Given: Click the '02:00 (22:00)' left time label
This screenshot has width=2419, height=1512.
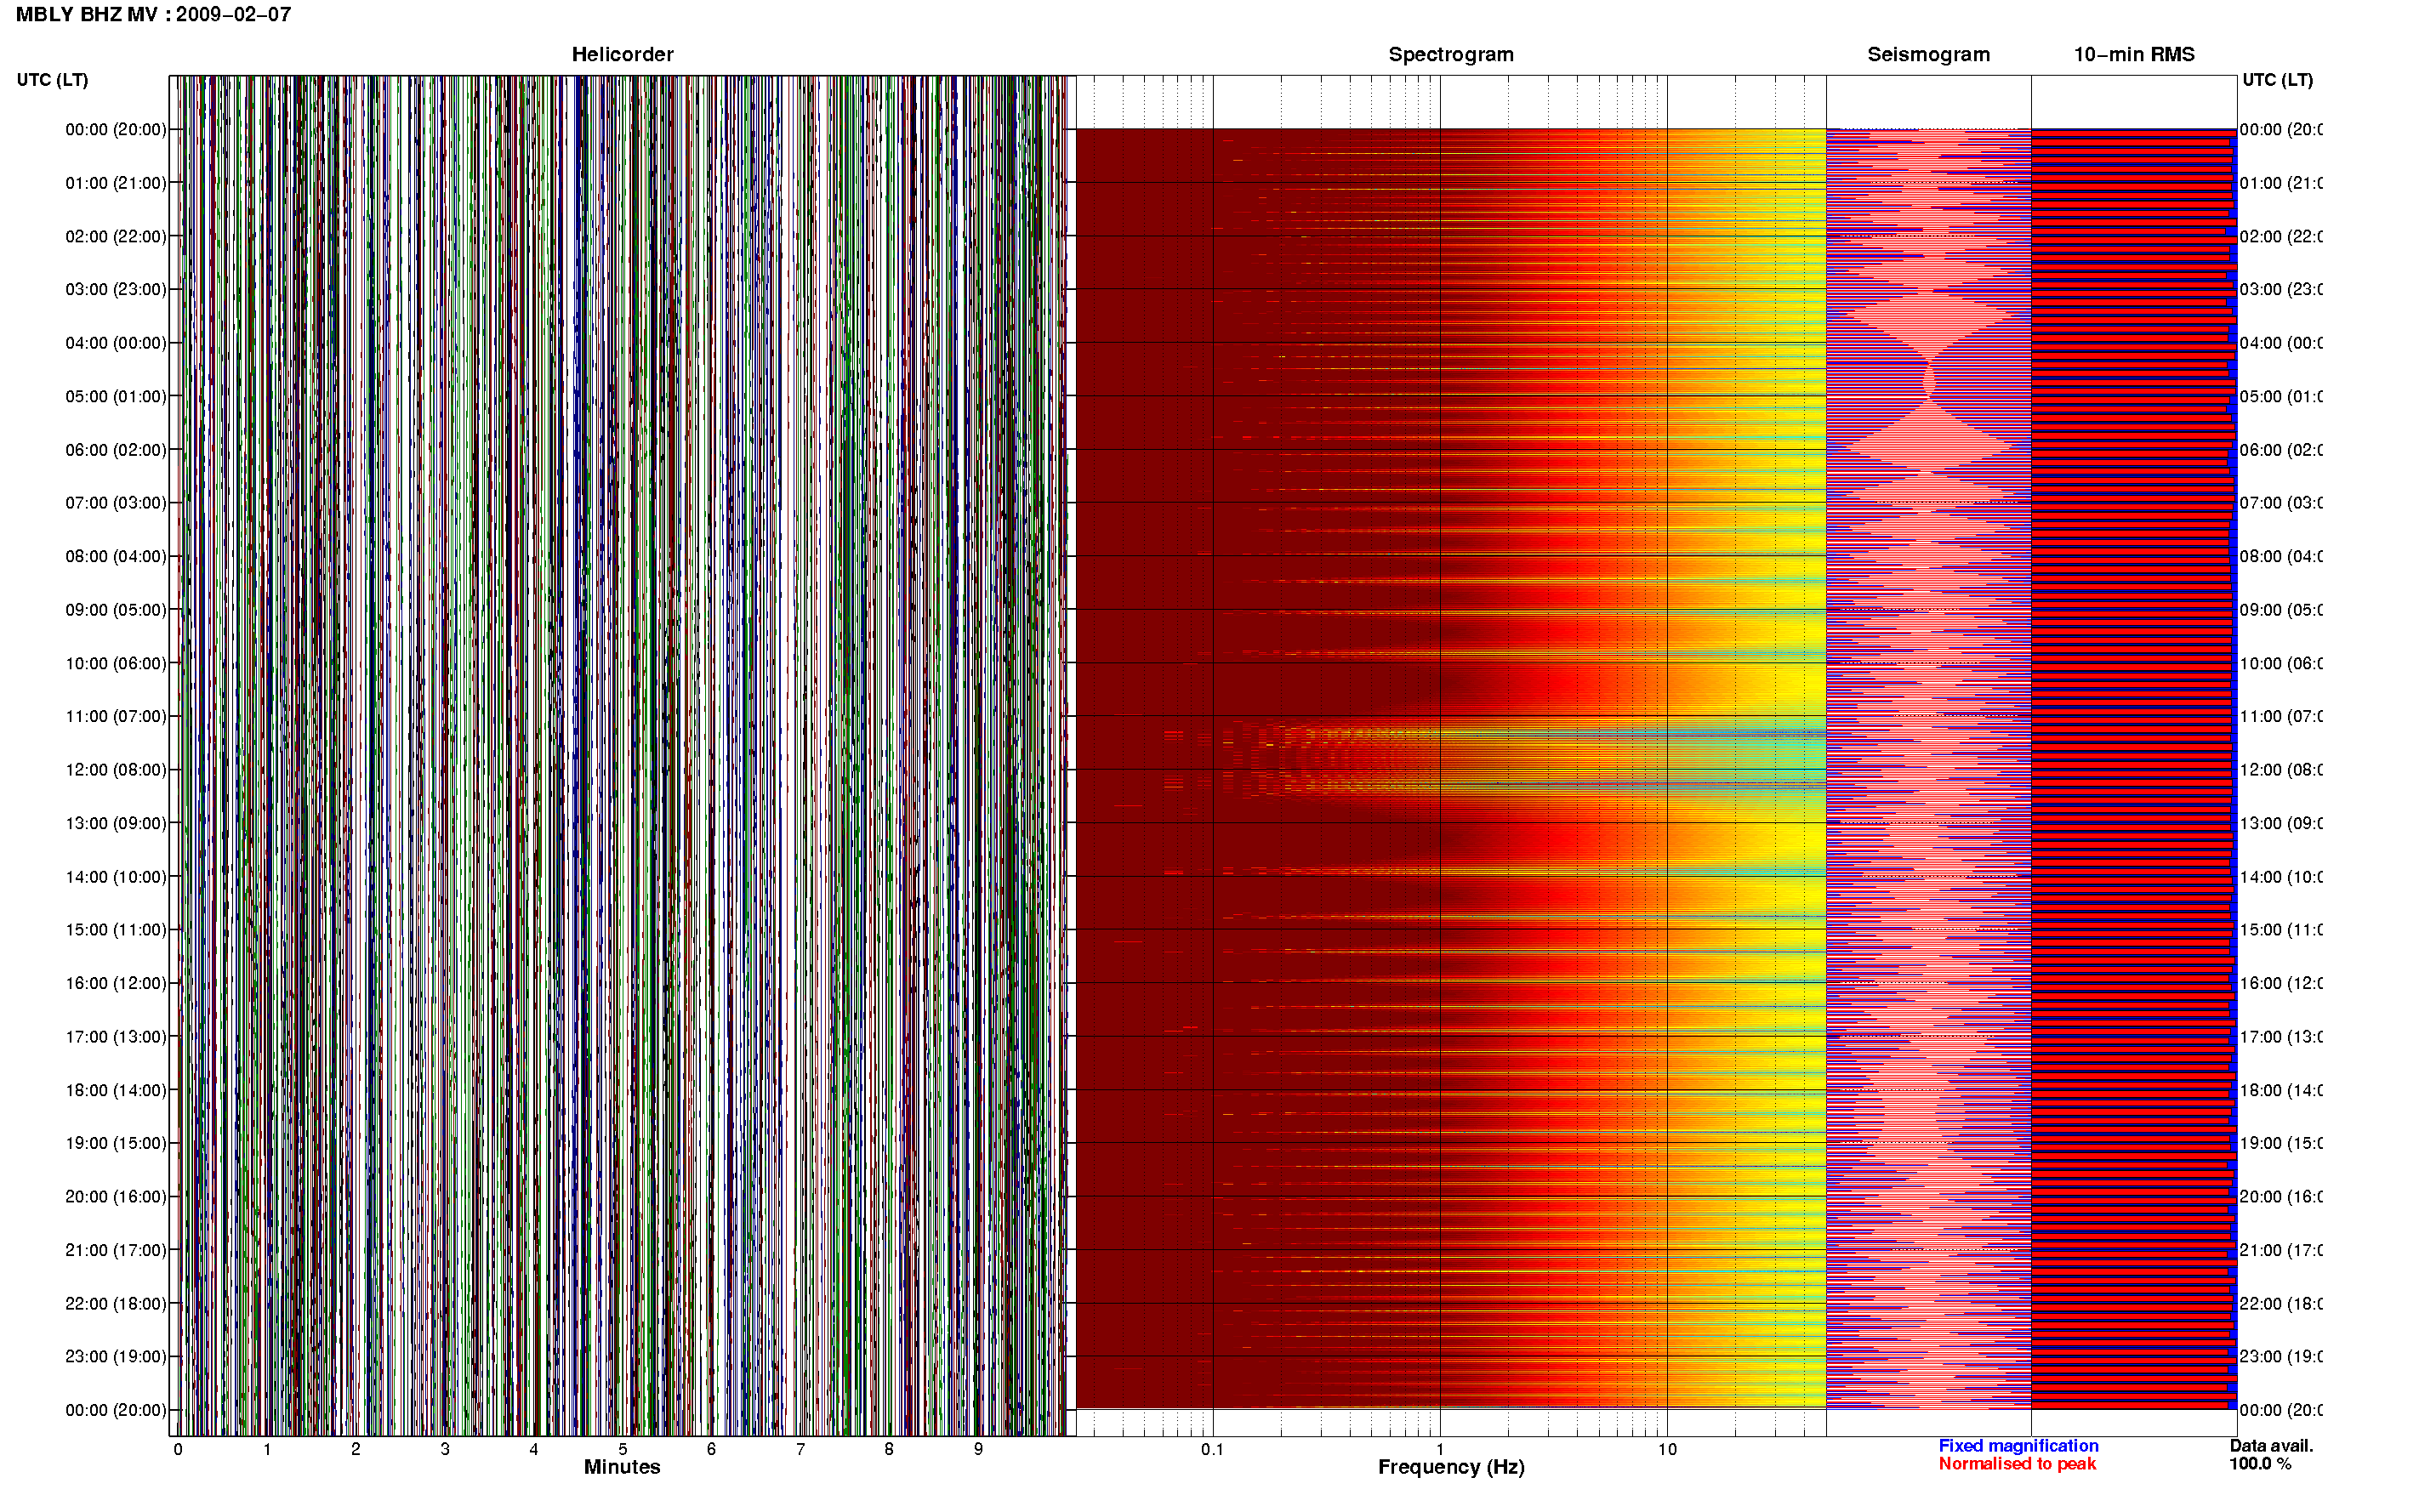Looking at the screenshot, I should coord(116,237).
